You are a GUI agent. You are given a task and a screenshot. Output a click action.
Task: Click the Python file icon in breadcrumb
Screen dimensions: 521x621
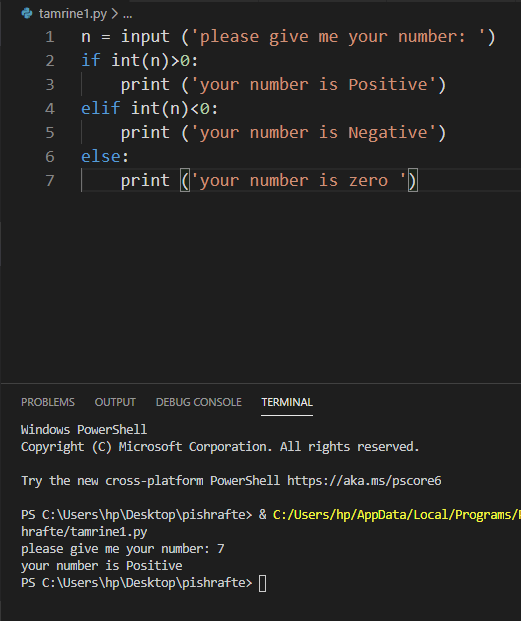27,13
